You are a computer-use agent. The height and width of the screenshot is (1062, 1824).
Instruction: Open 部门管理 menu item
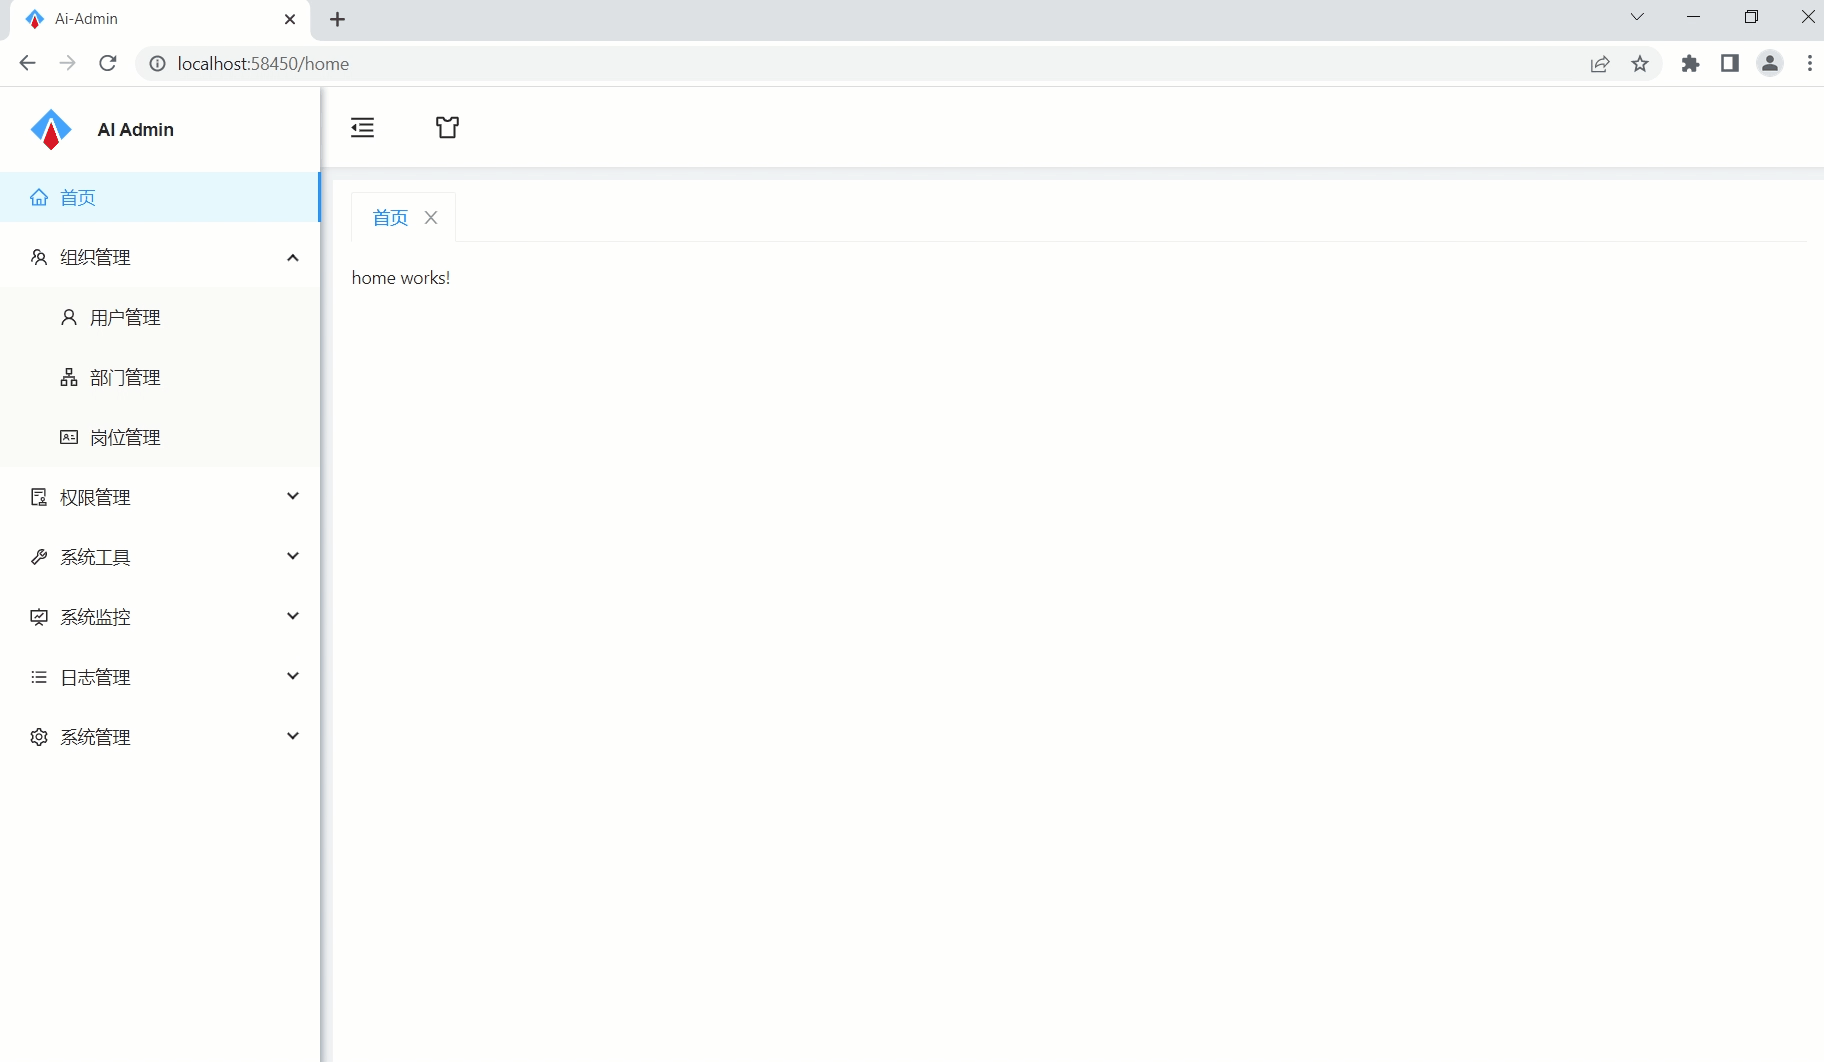coord(160,377)
